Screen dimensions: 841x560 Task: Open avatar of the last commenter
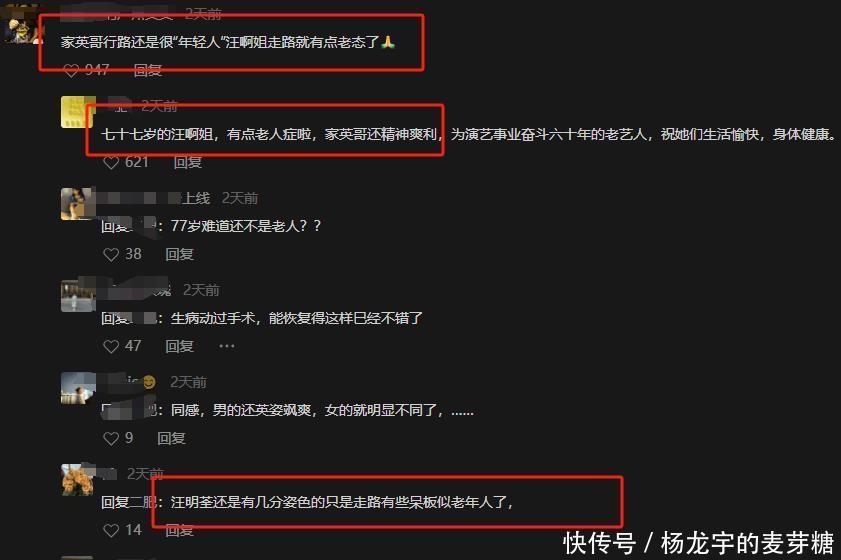click(78, 480)
